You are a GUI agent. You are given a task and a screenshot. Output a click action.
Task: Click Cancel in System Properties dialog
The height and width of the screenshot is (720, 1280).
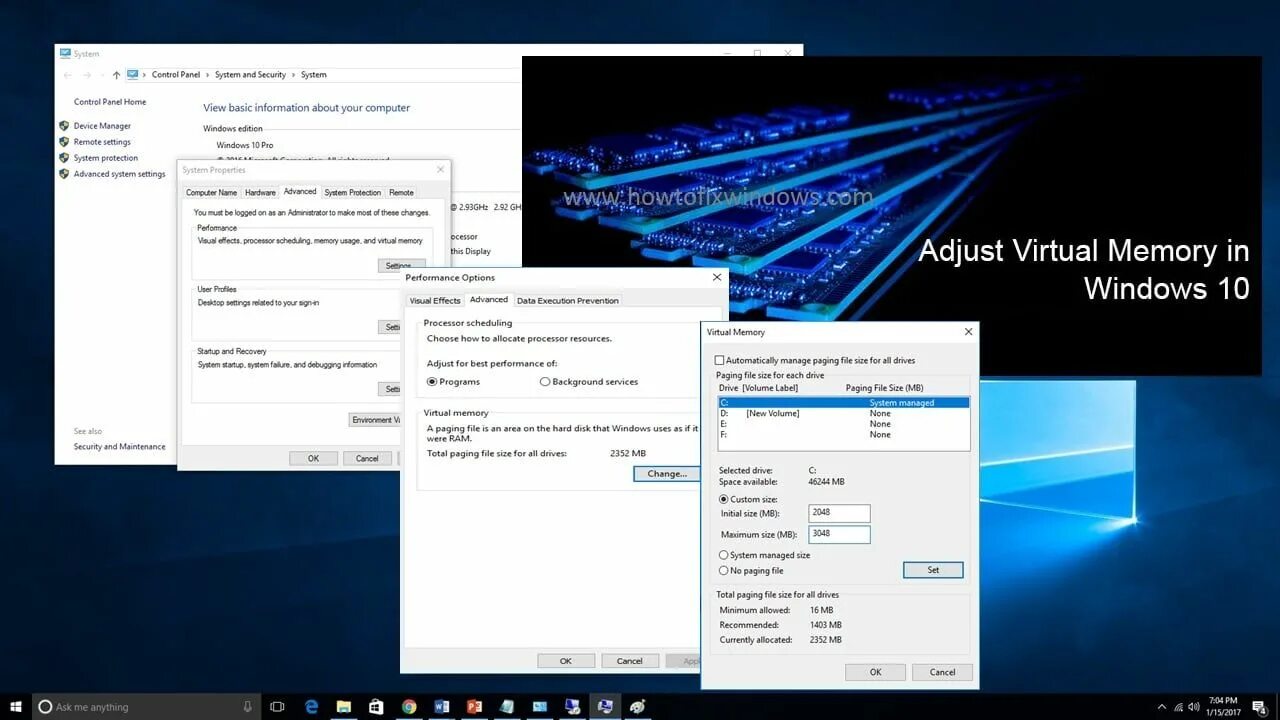coord(367,458)
